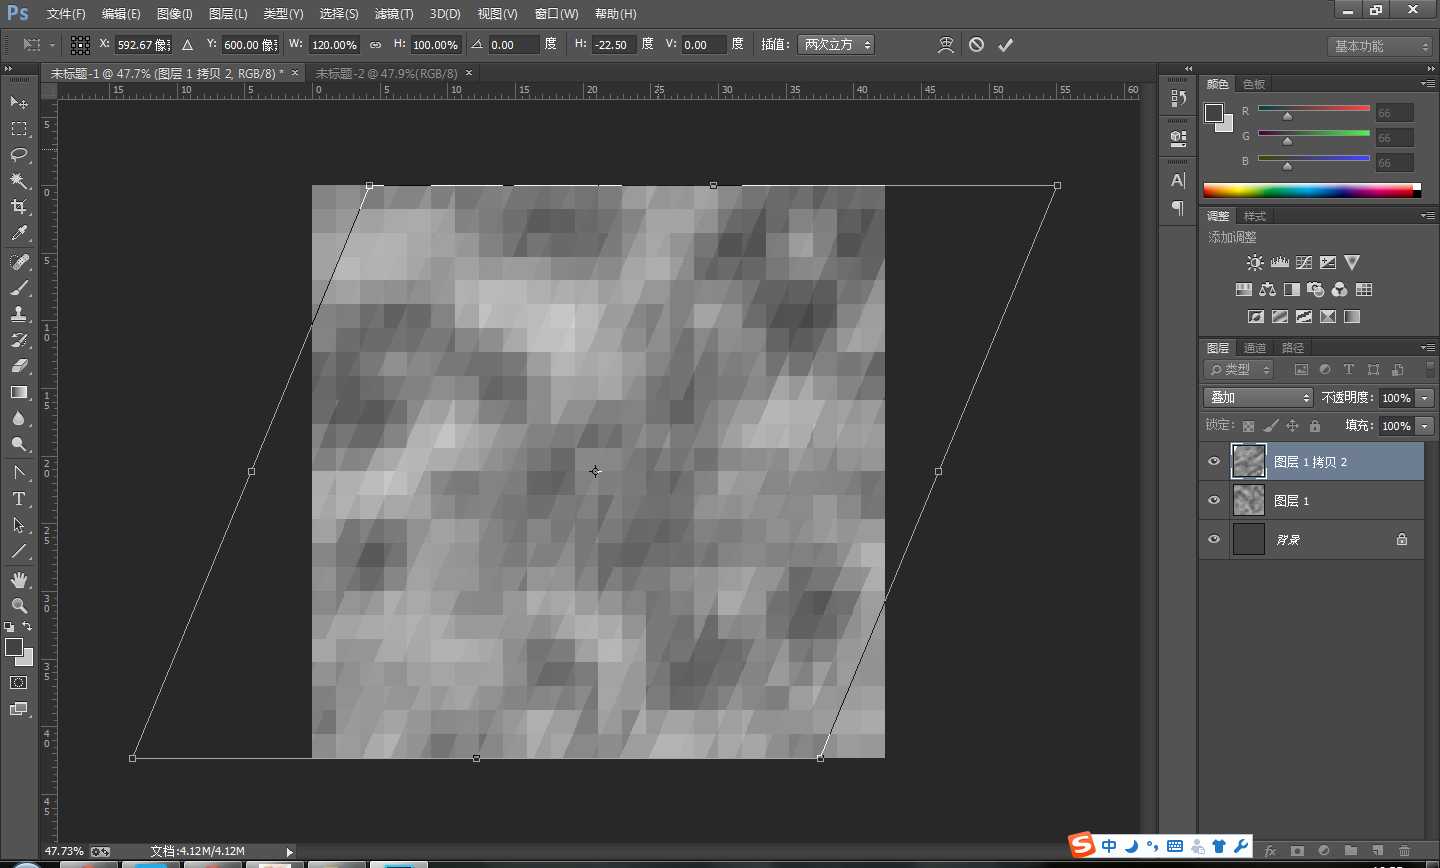Toggle relative positioning triangle for reference point
This screenshot has width=1440, height=868.
click(x=187, y=45)
